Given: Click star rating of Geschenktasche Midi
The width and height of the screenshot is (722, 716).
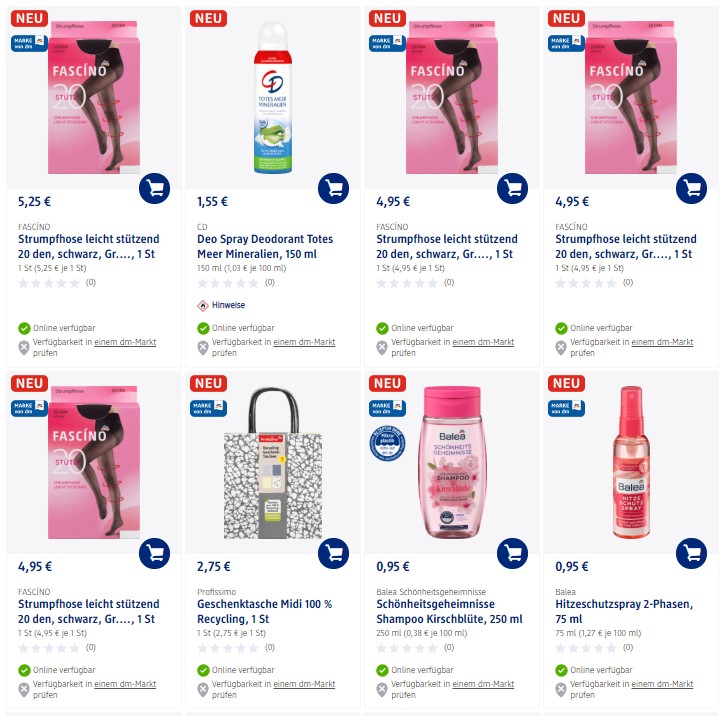Looking at the screenshot, I should [227, 648].
